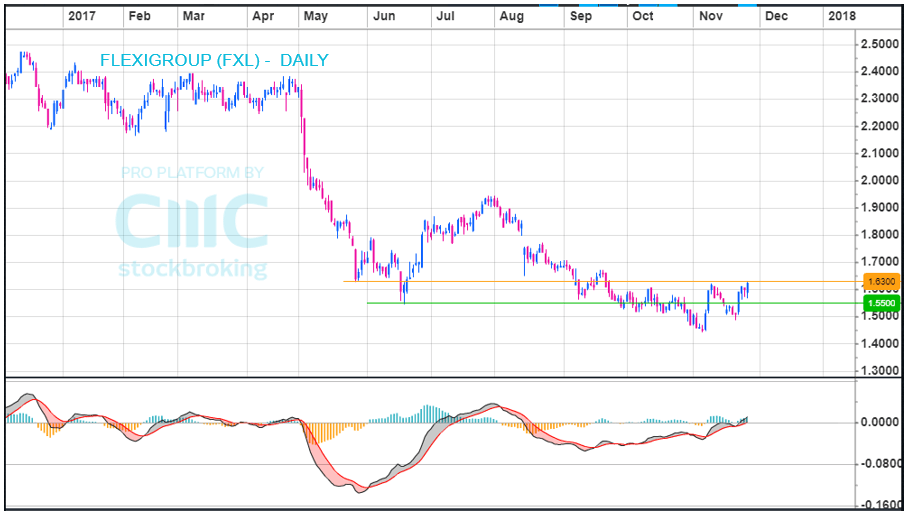Click the 2.4000 value on the price axis
The height and width of the screenshot is (515, 912).
[880, 72]
